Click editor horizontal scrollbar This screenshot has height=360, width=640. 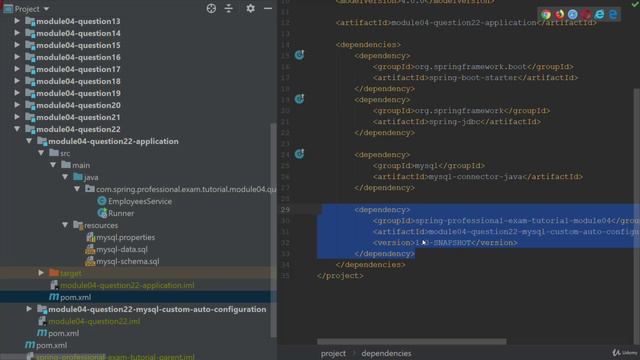tap(411, 341)
